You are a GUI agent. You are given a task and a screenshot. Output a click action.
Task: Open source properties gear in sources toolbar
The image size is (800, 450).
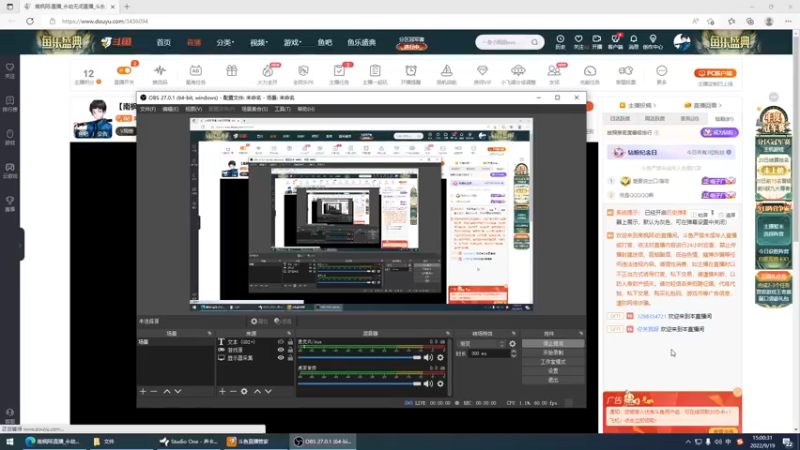(x=244, y=391)
